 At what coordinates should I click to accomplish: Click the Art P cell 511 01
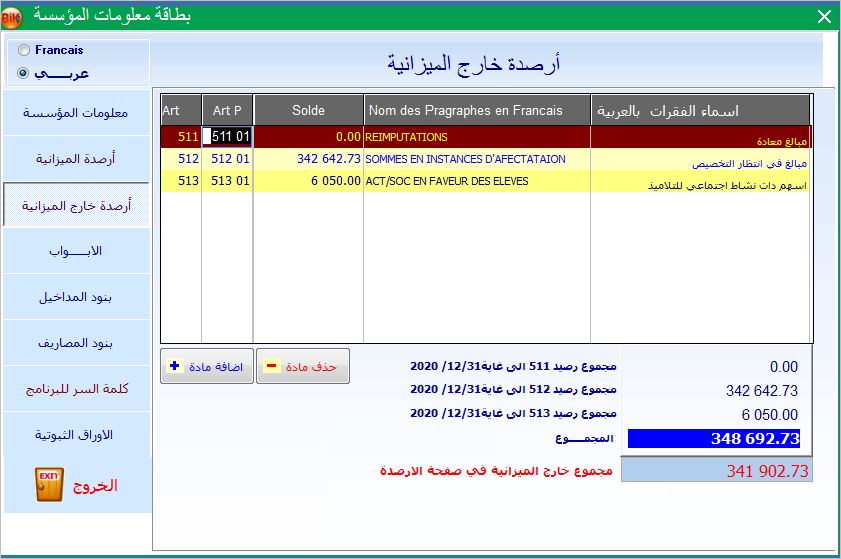coord(227,136)
